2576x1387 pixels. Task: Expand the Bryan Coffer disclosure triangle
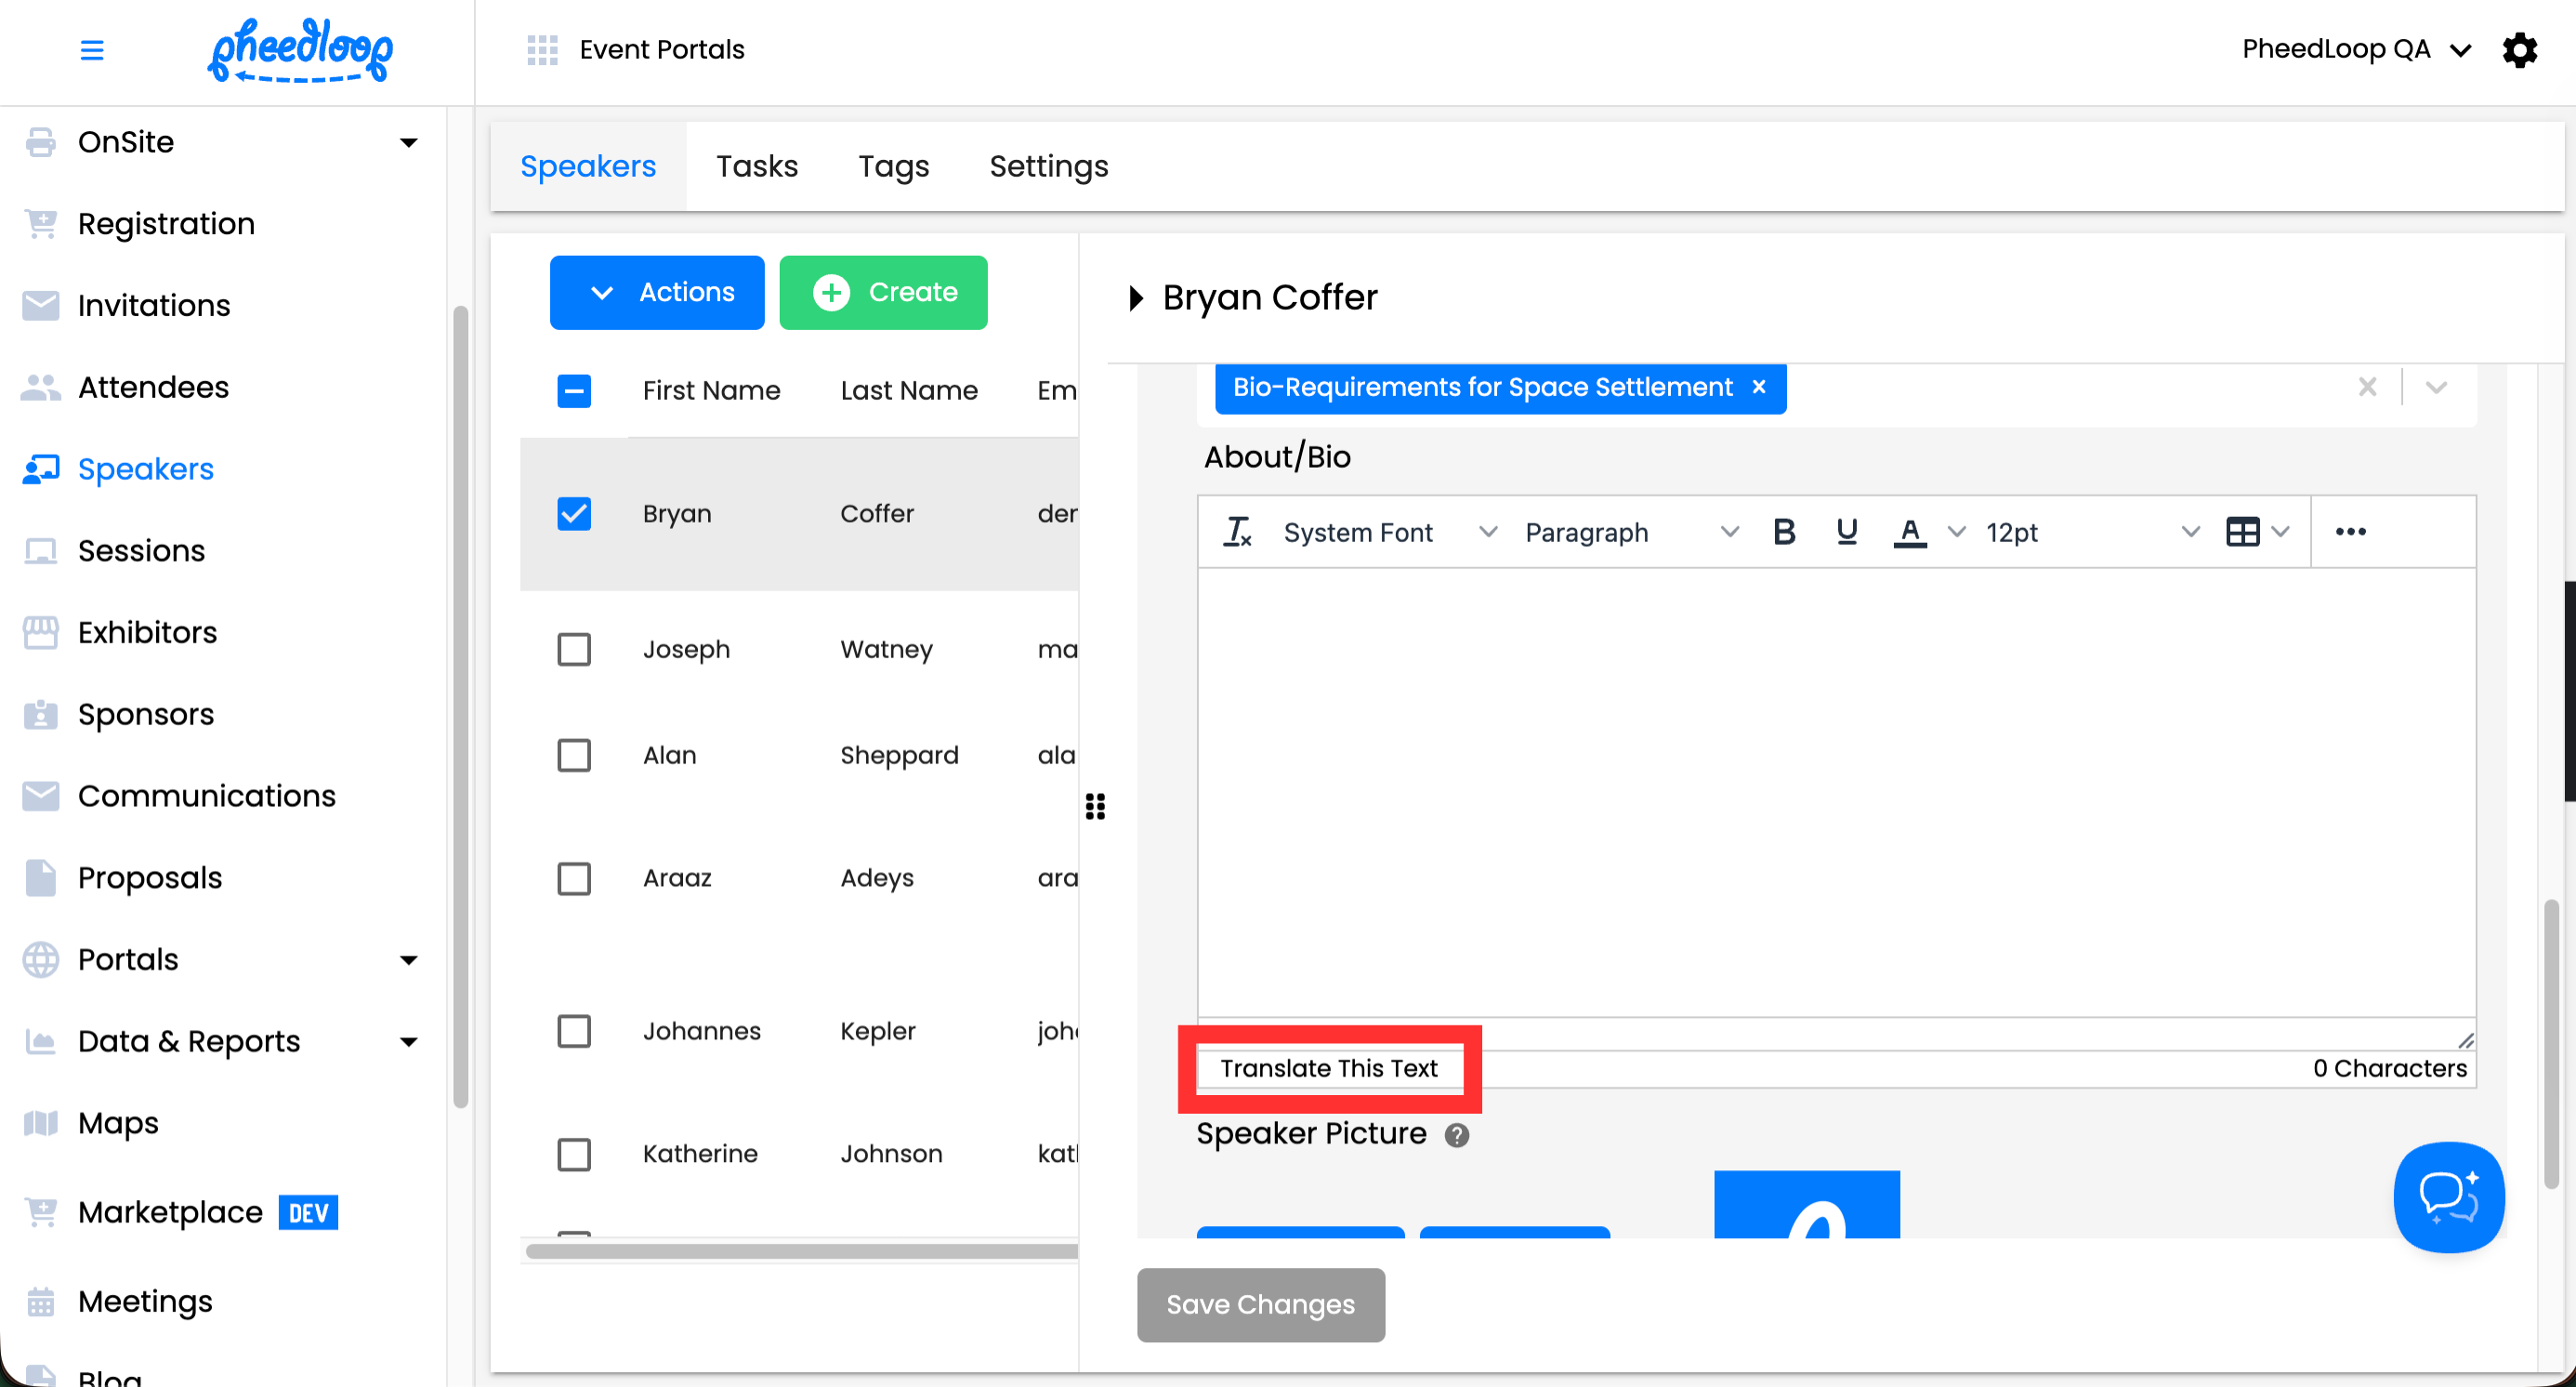coord(1136,298)
